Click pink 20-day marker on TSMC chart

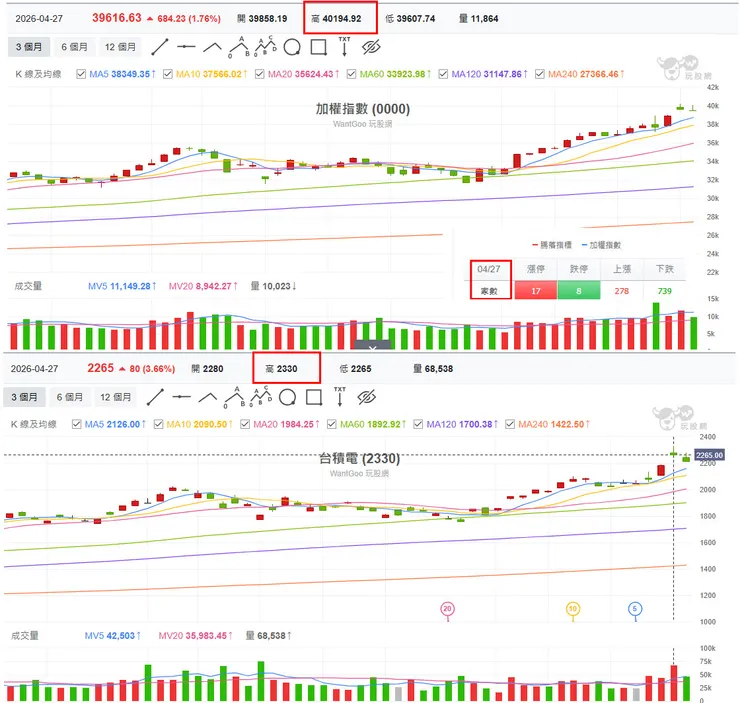pos(447,609)
